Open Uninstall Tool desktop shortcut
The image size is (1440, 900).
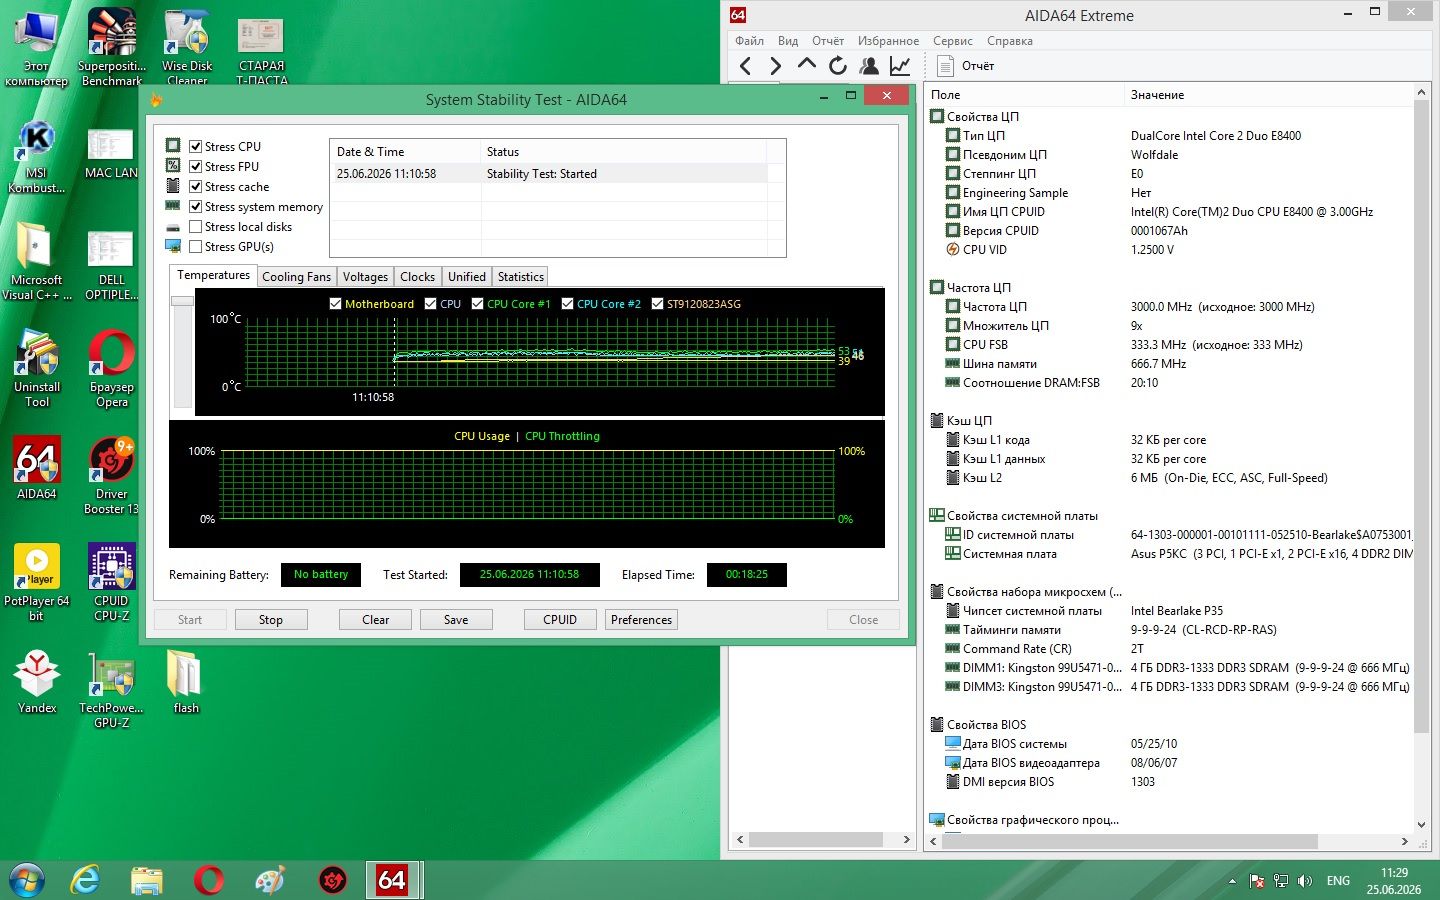37,369
